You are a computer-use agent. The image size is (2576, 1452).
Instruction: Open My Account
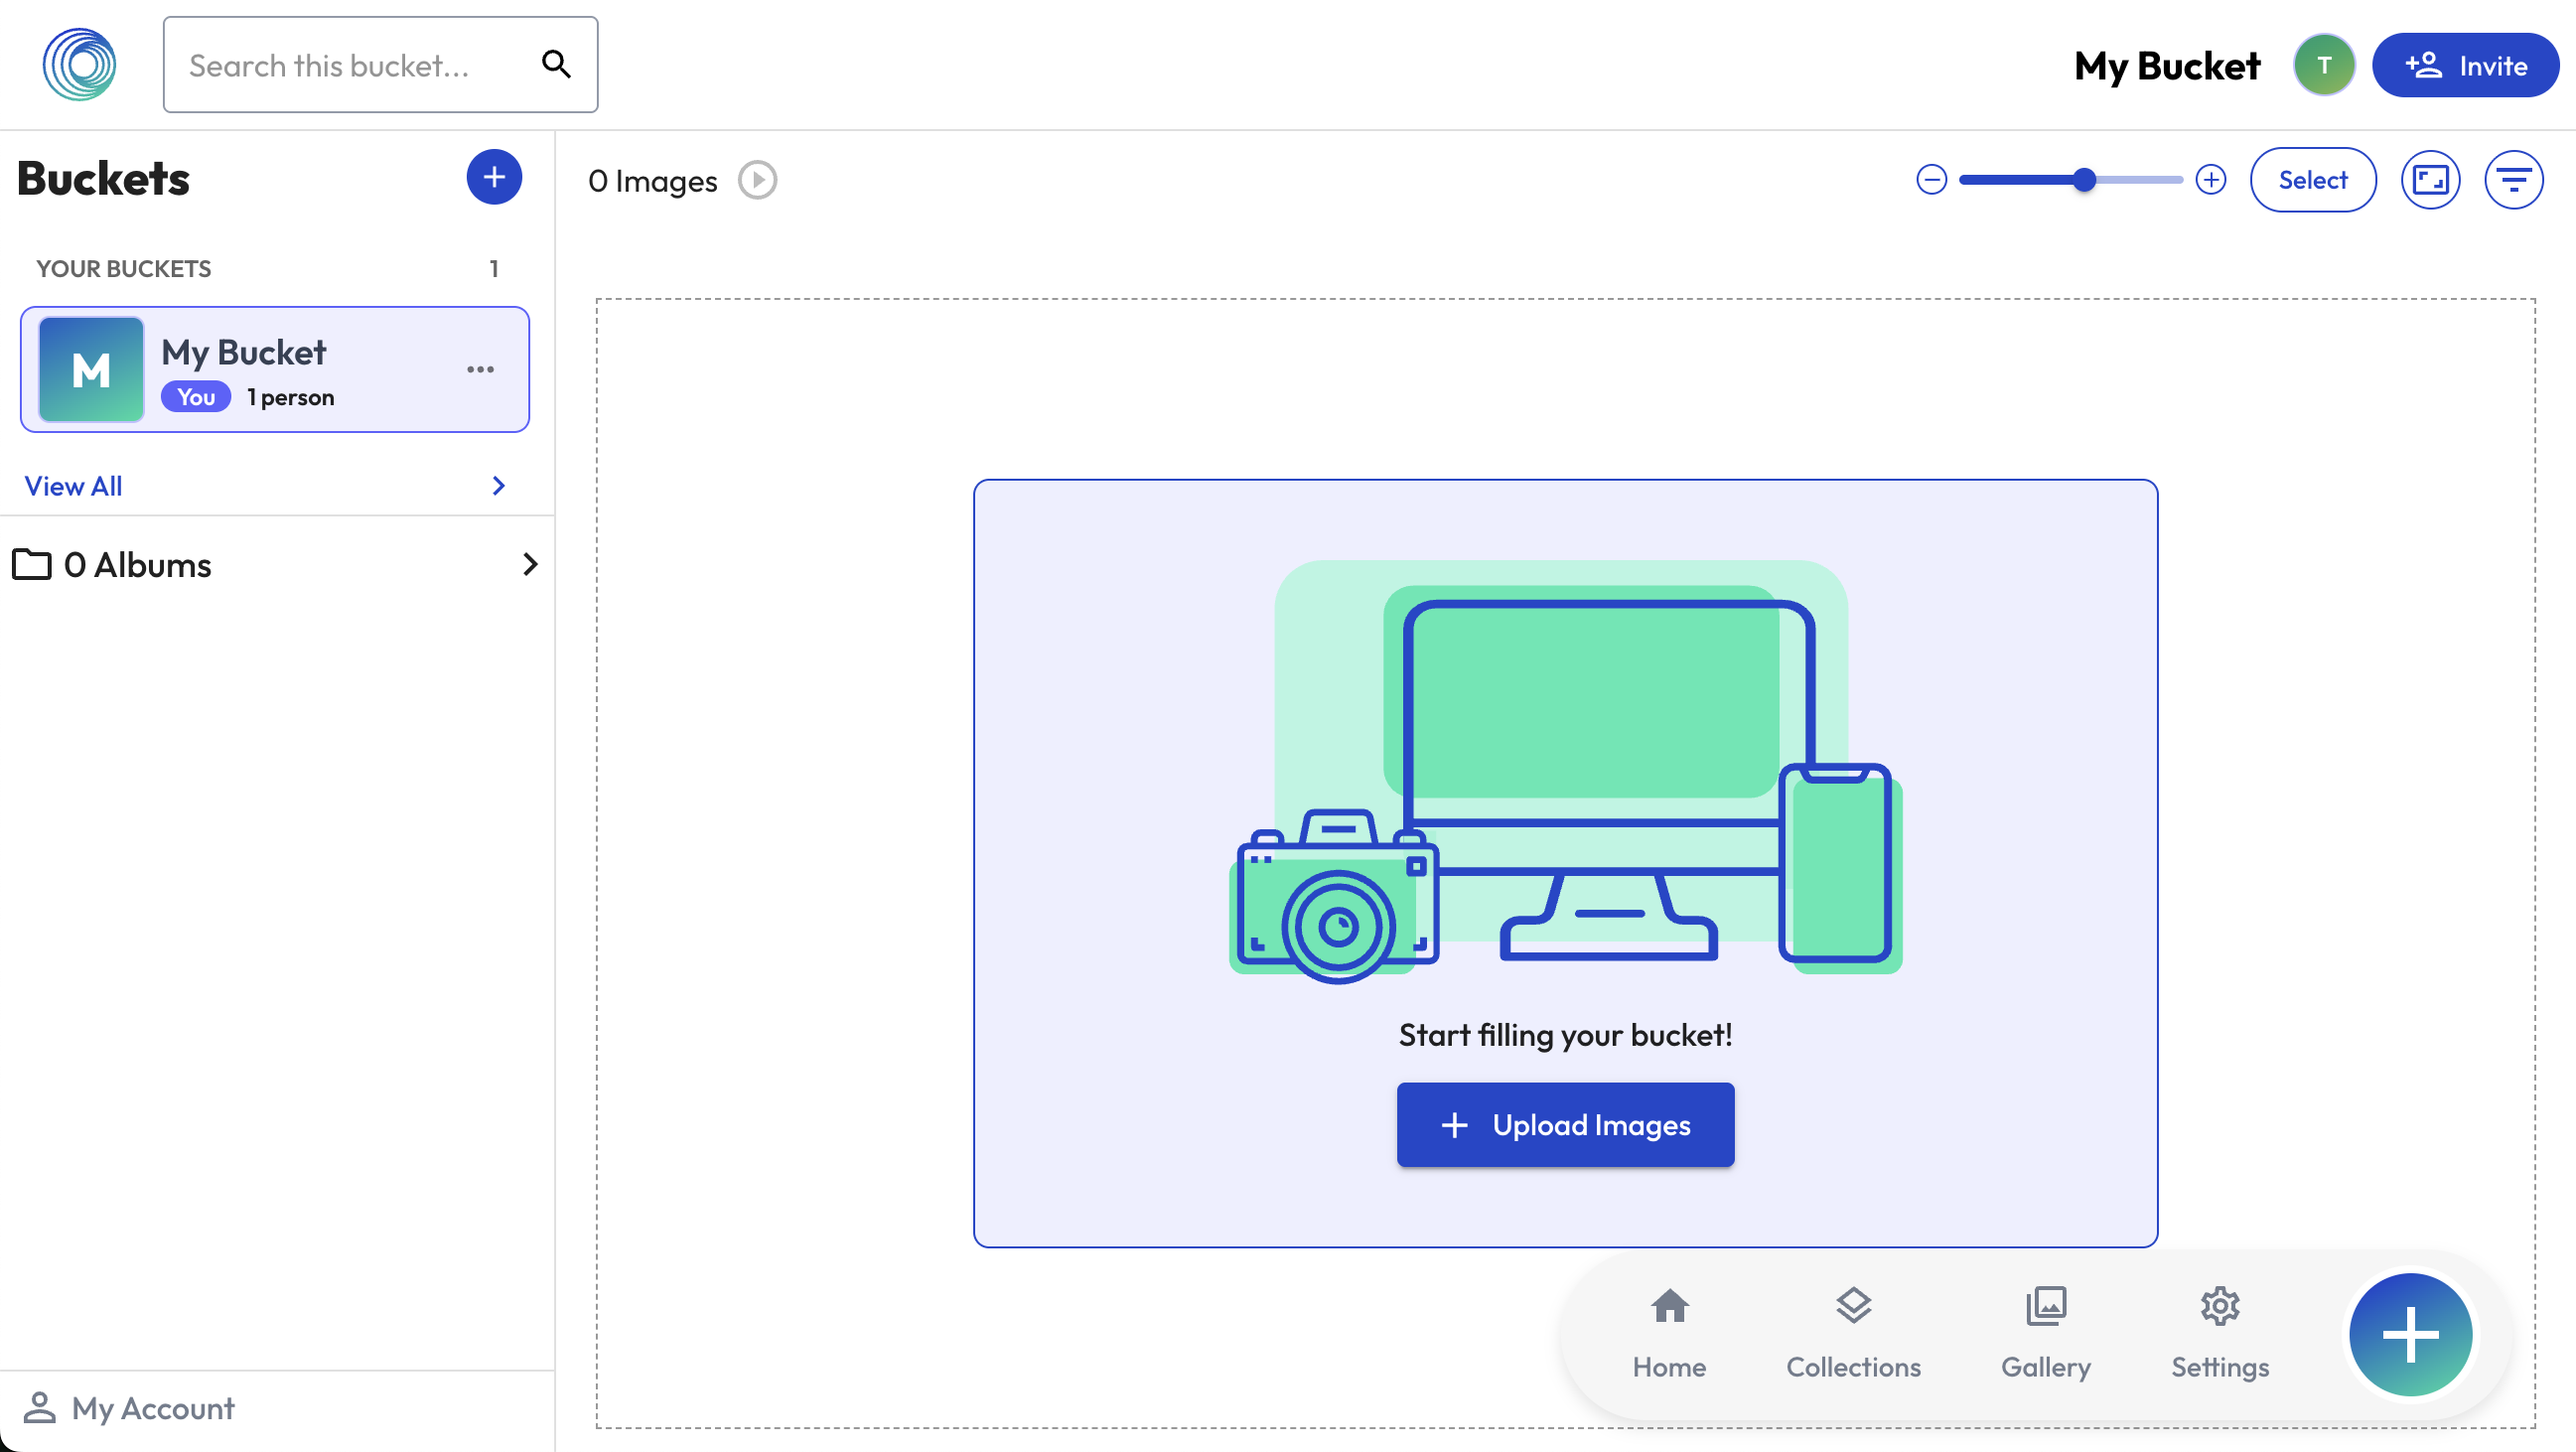129,1408
